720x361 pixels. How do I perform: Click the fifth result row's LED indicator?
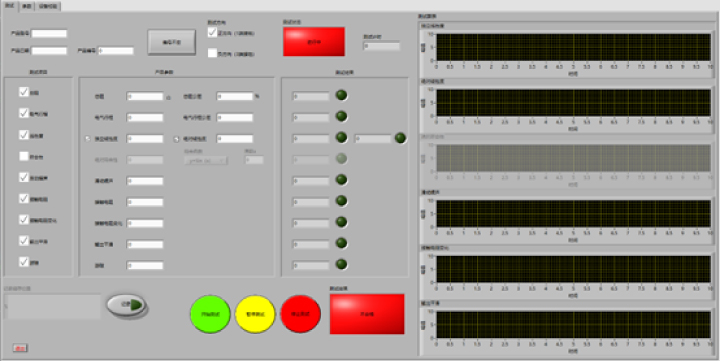[x=341, y=180]
